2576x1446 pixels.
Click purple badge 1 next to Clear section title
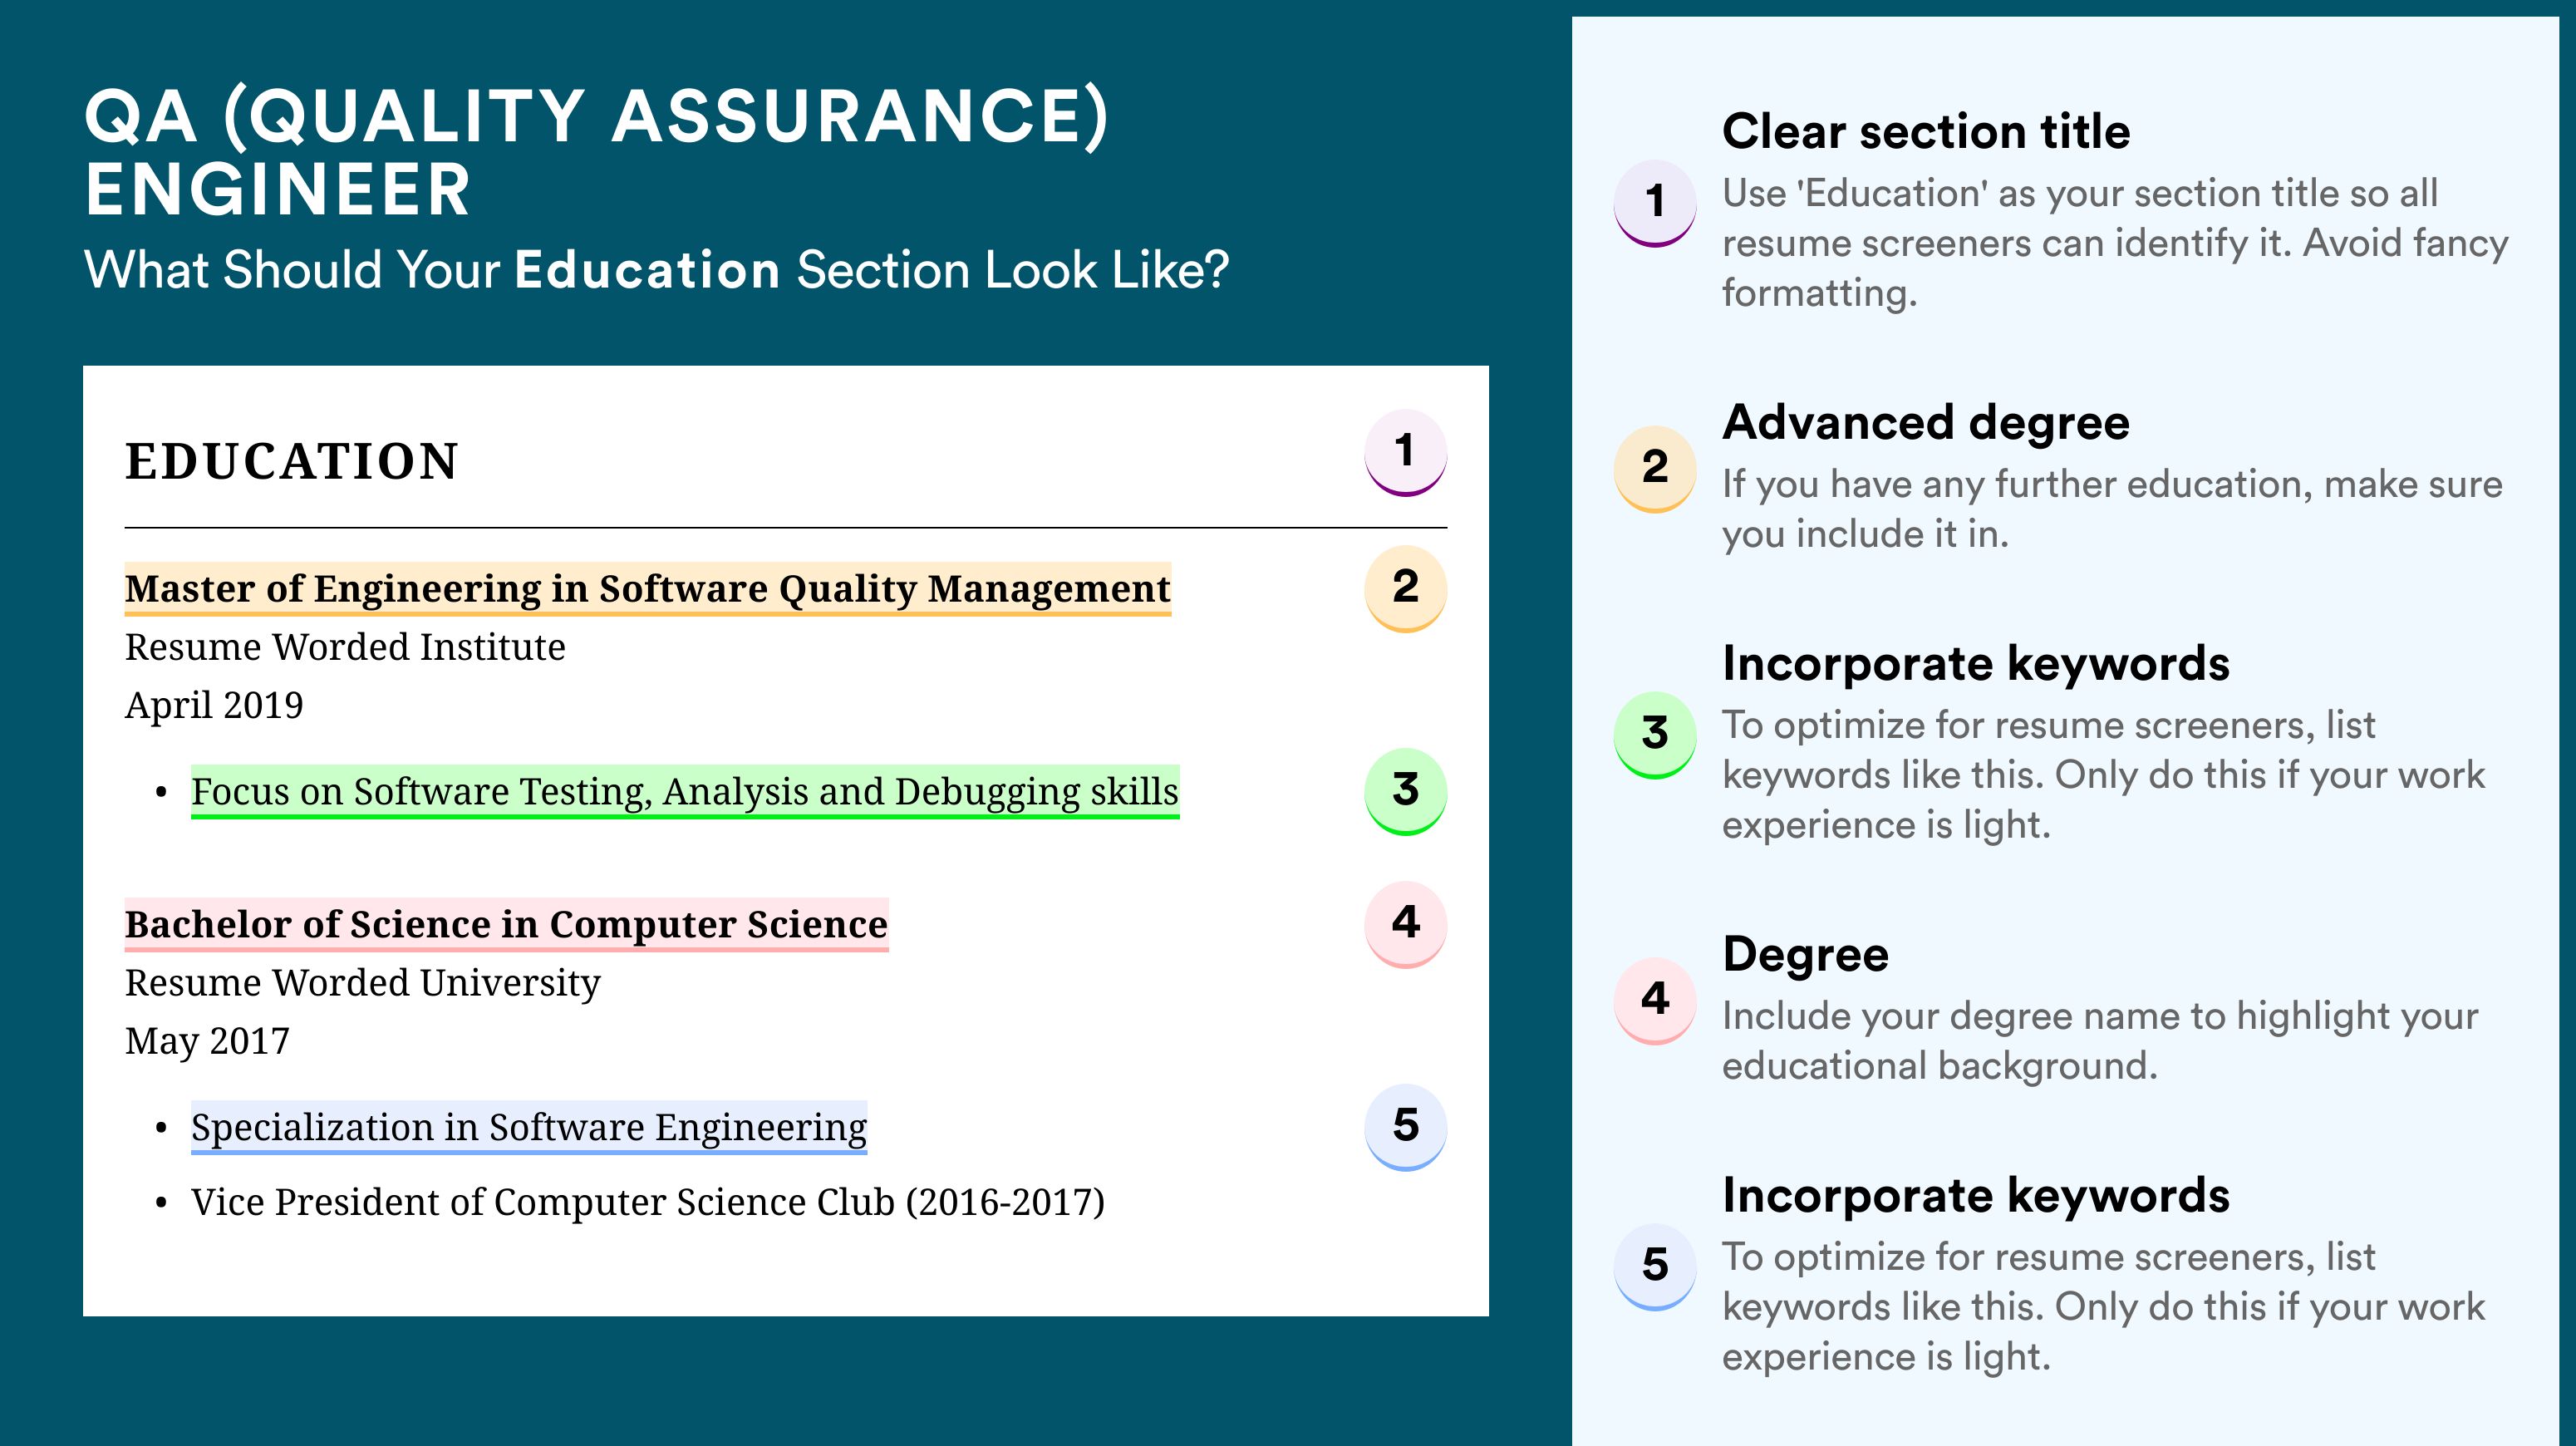point(1654,203)
